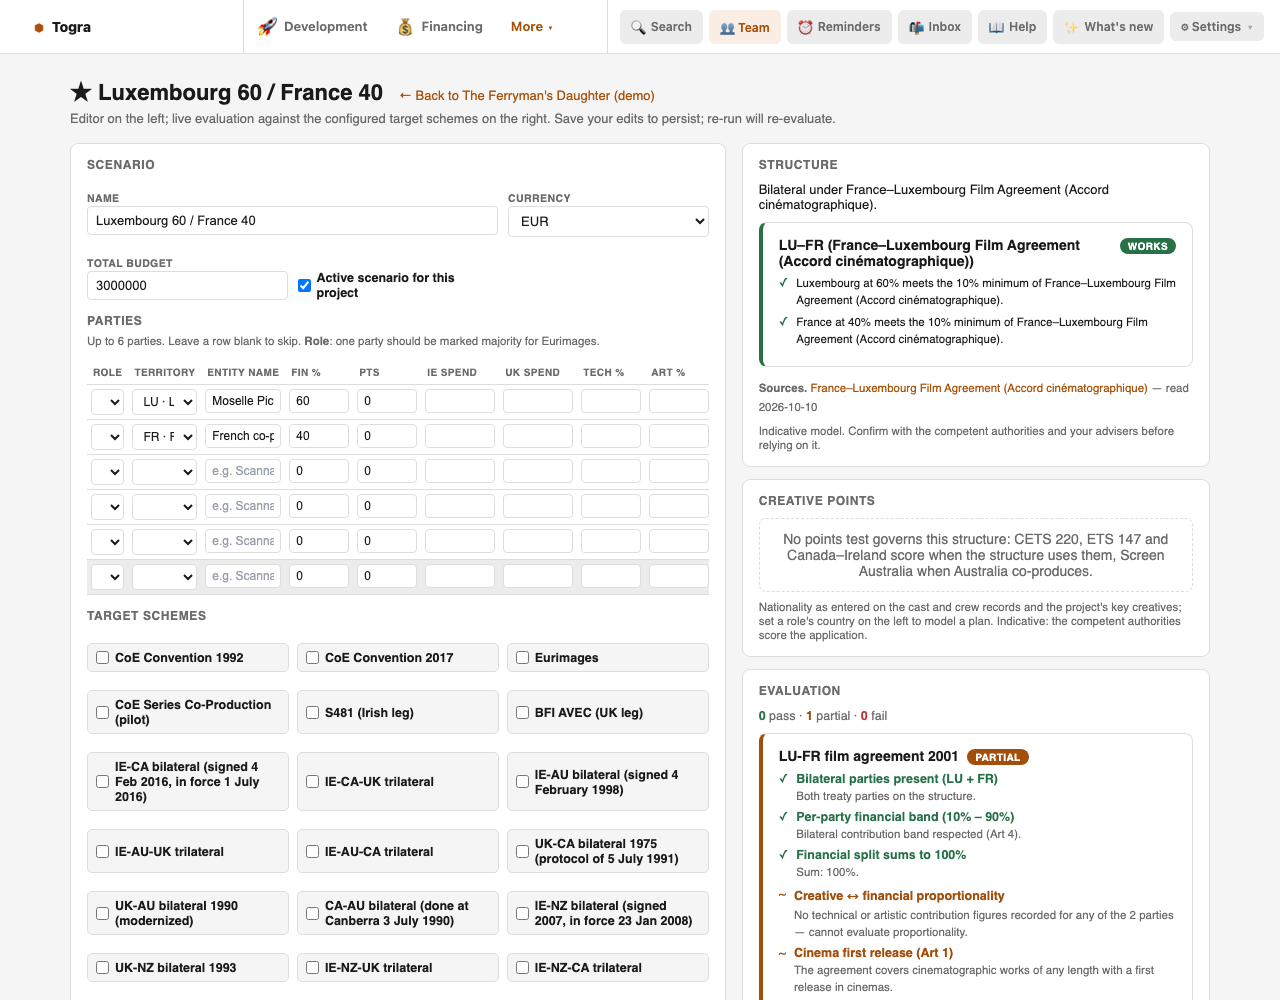Click the magnifying glass Search icon
This screenshot has height=1000, width=1280.
[638, 27]
